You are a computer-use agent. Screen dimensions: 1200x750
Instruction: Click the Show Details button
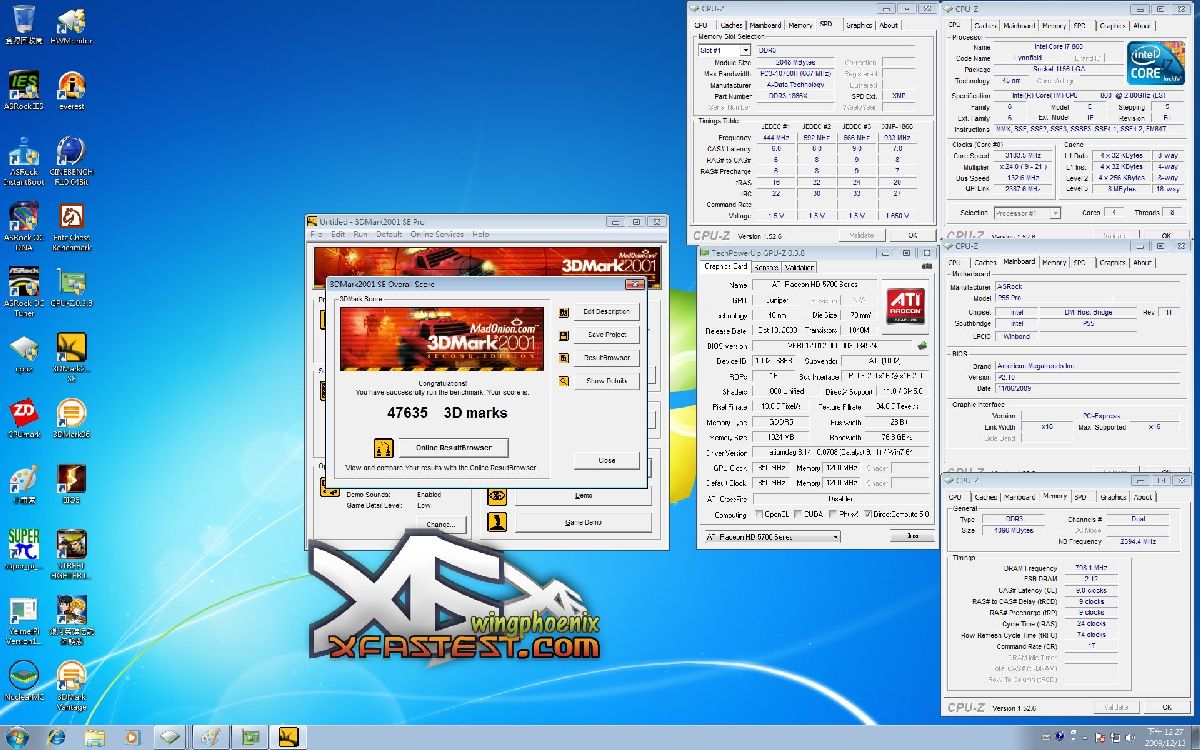pos(607,381)
